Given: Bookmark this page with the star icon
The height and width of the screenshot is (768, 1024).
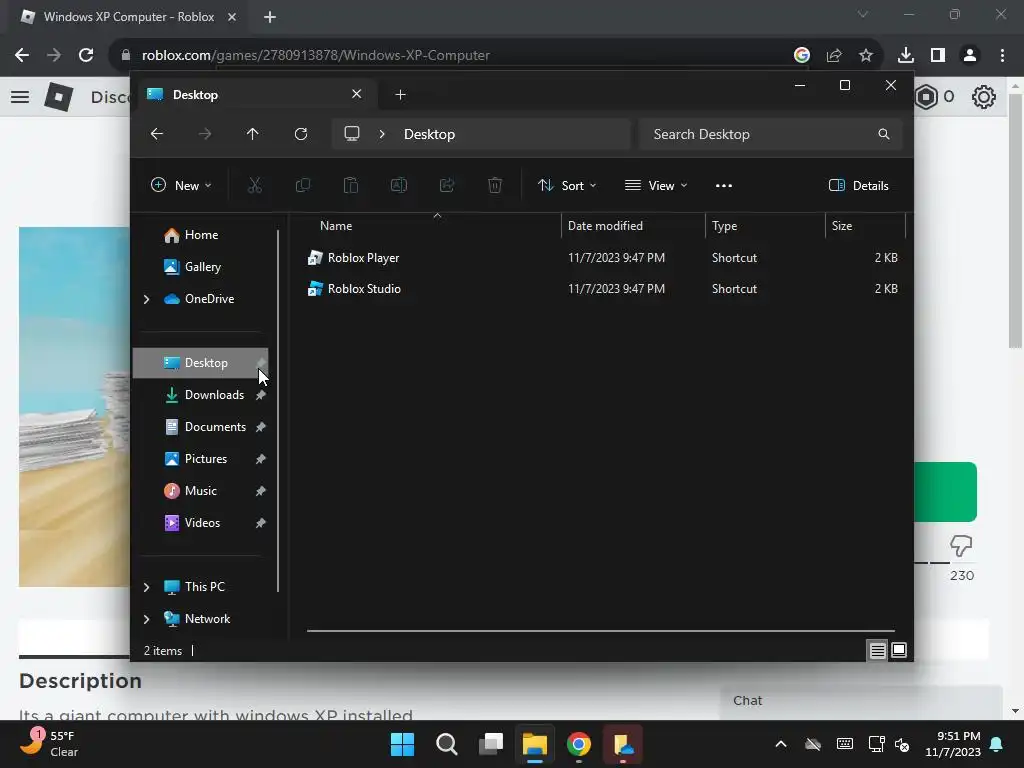Looking at the screenshot, I should (866, 55).
